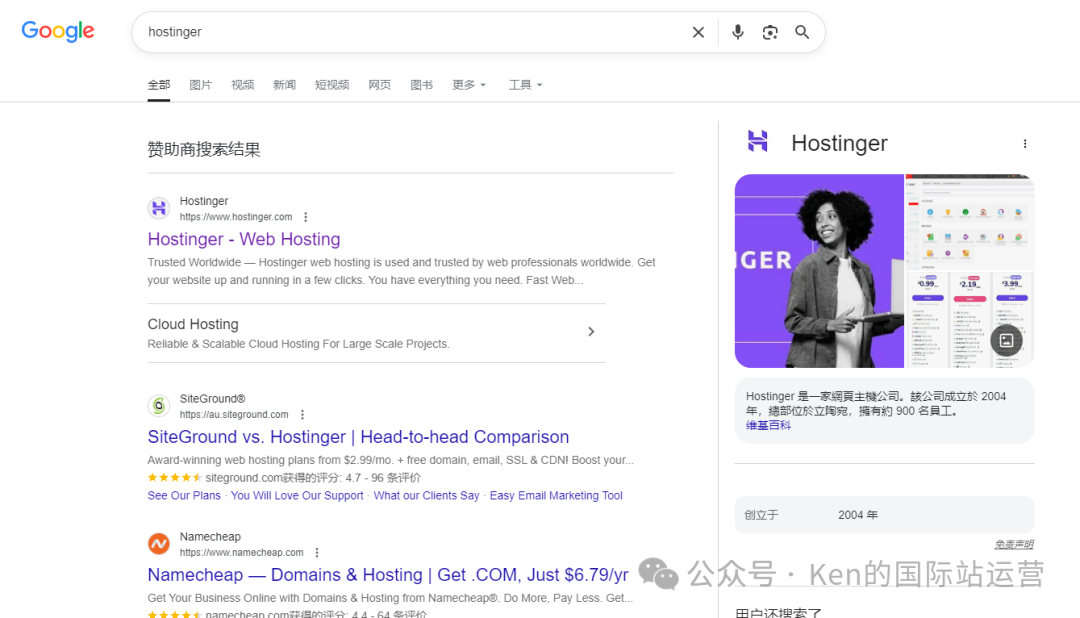The height and width of the screenshot is (618, 1080).
Task: Open knowledge panel more options menu
Action: 1025,143
